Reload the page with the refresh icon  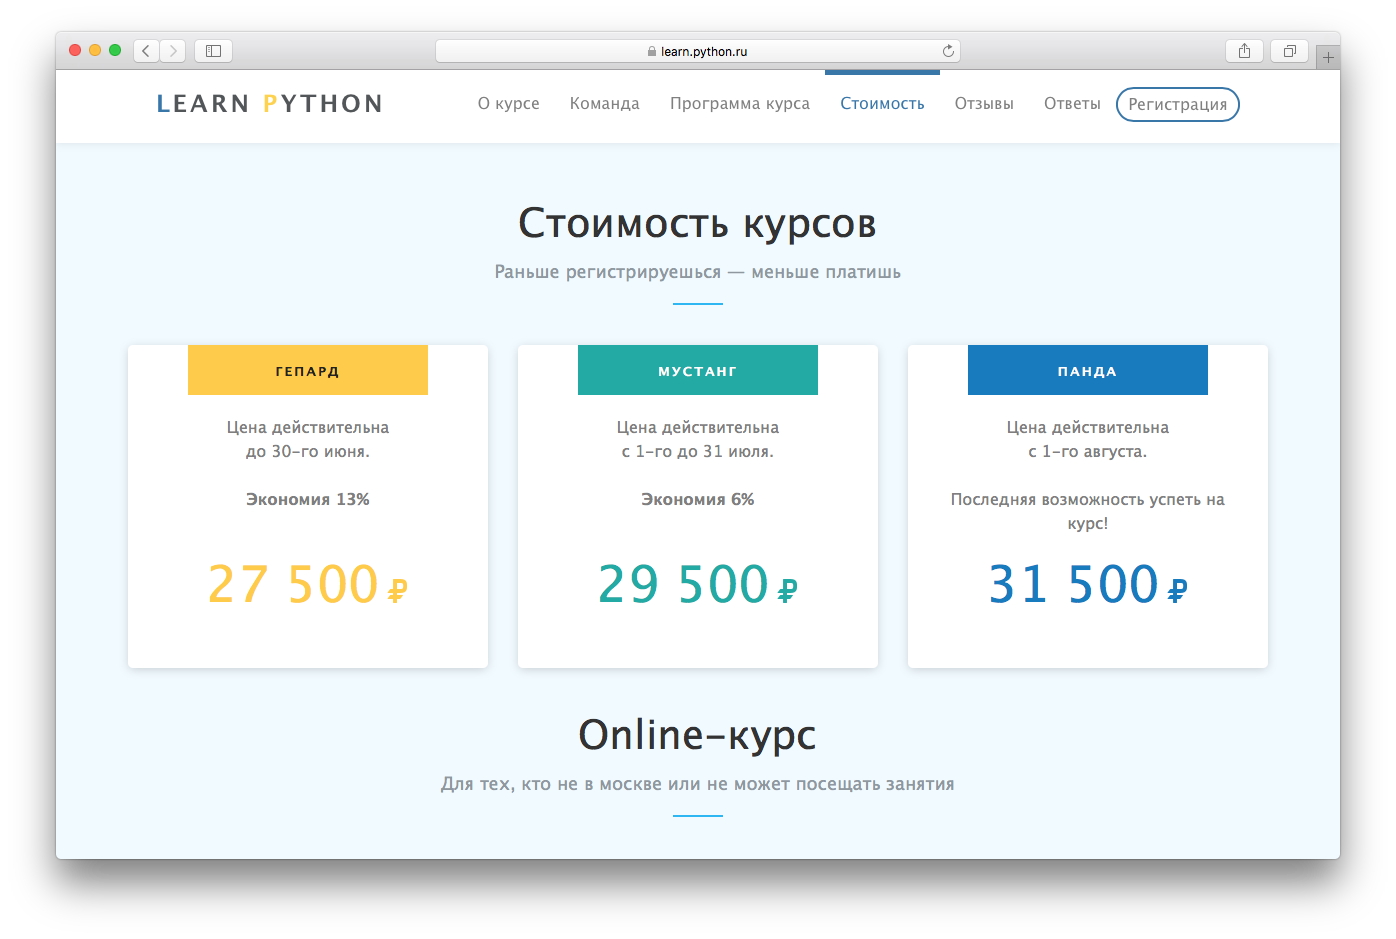(948, 51)
